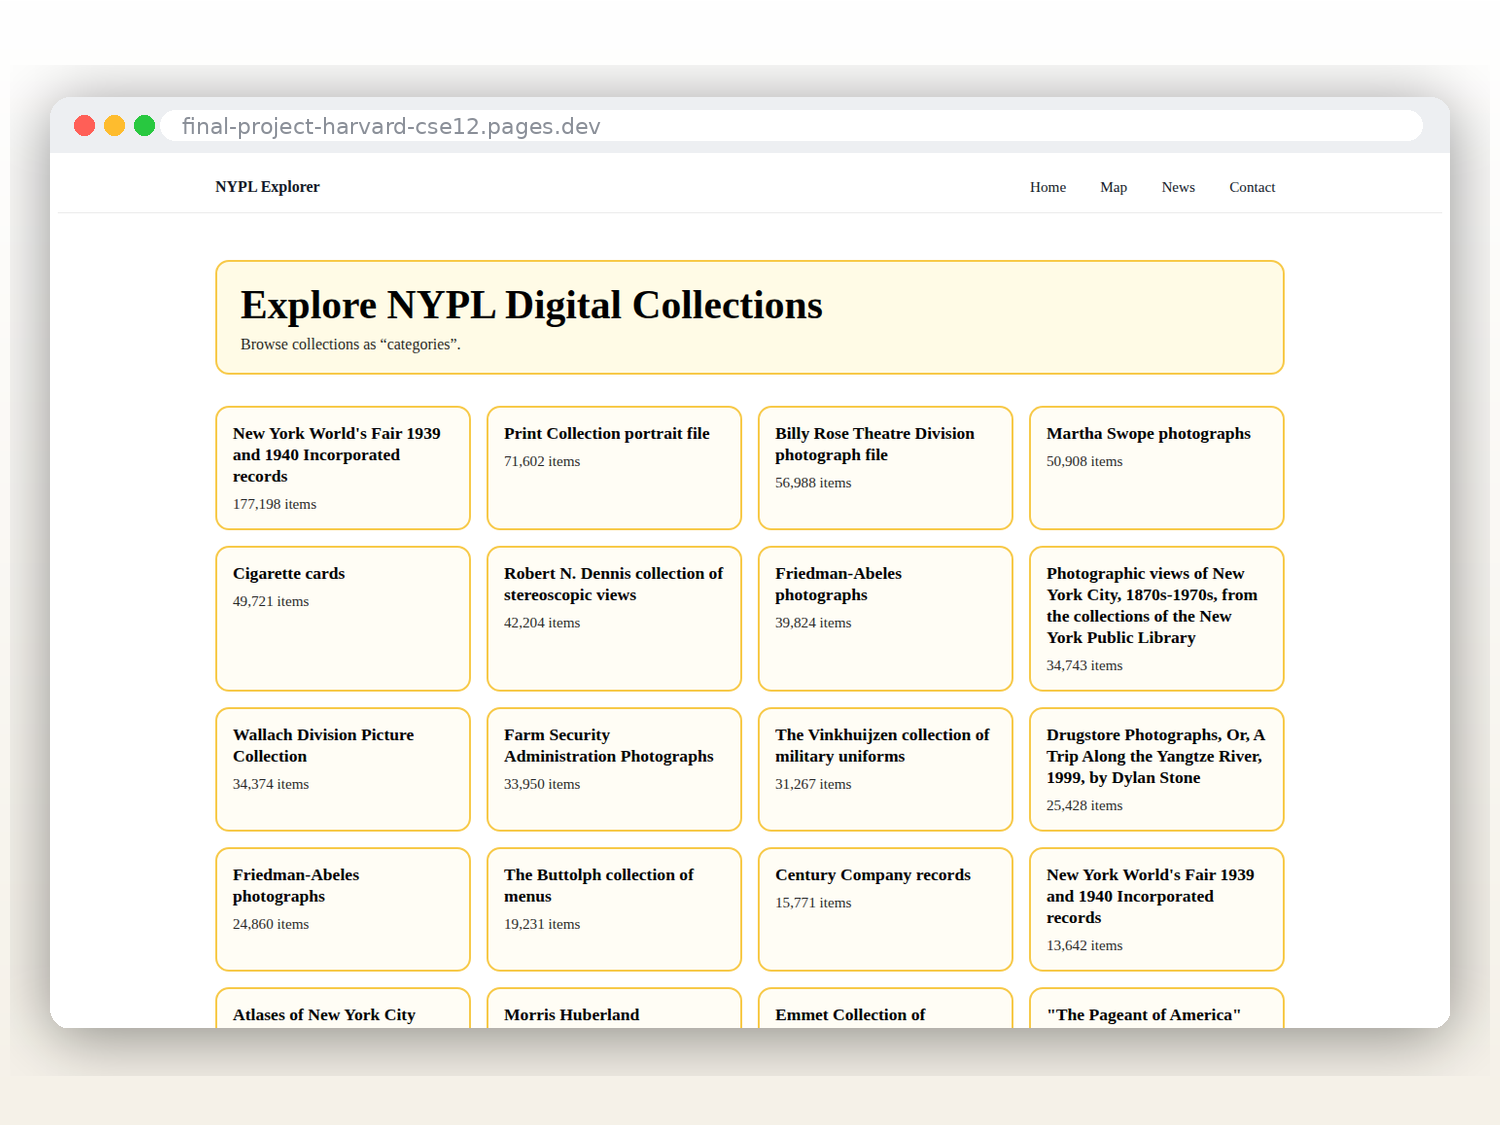Open the Century Company records card

pos(885,909)
